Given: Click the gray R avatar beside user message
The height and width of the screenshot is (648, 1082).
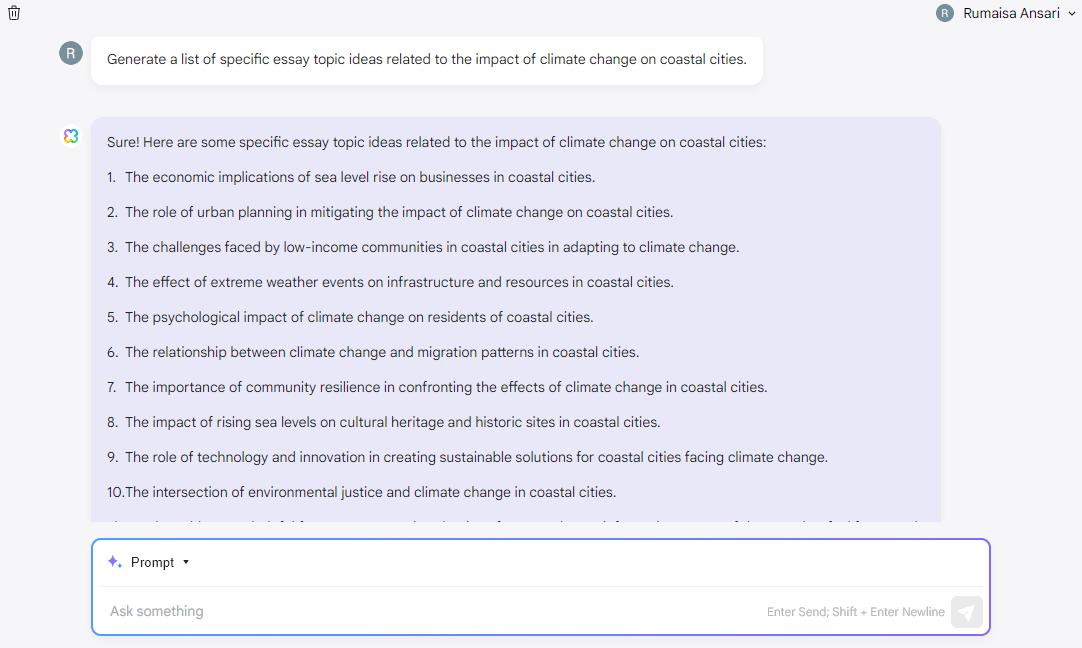Looking at the screenshot, I should [x=71, y=53].
